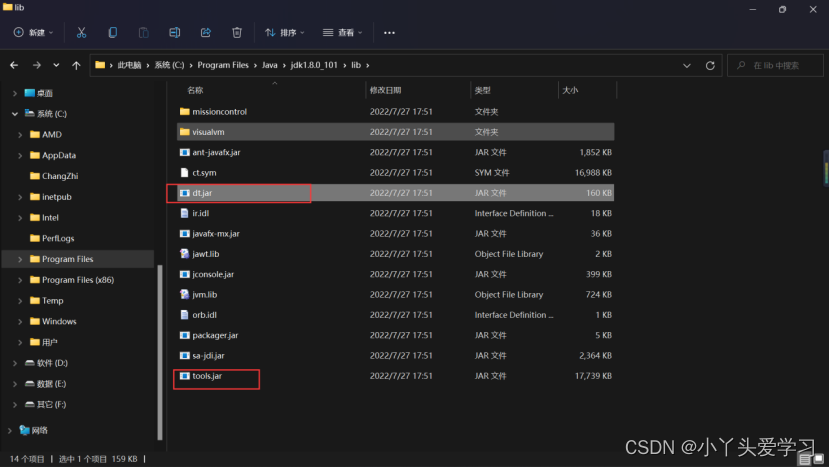This screenshot has width=830, height=467.
Task: Click the Delete trash icon
Action: point(237,33)
